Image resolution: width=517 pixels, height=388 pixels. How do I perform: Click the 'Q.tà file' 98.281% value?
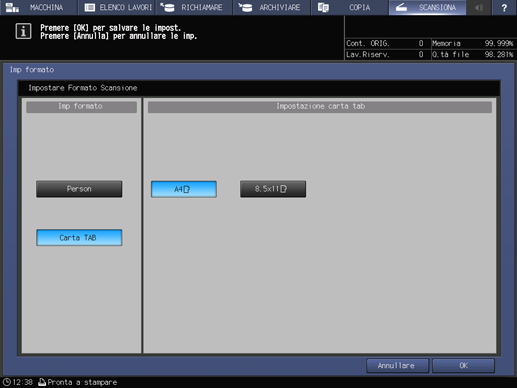pos(499,55)
